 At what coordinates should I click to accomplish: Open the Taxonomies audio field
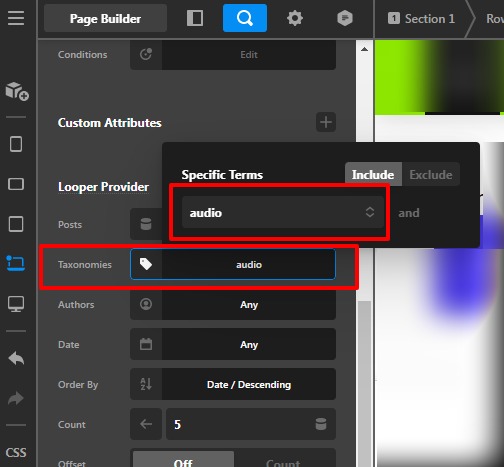tap(249, 264)
